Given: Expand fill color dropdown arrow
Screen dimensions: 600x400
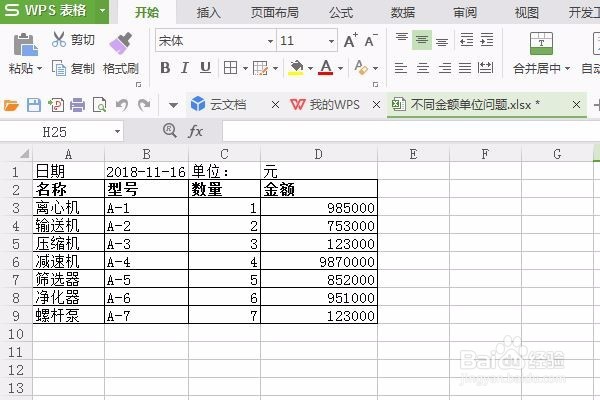Looking at the screenshot, I should pyautogui.click(x=310, y=69).
